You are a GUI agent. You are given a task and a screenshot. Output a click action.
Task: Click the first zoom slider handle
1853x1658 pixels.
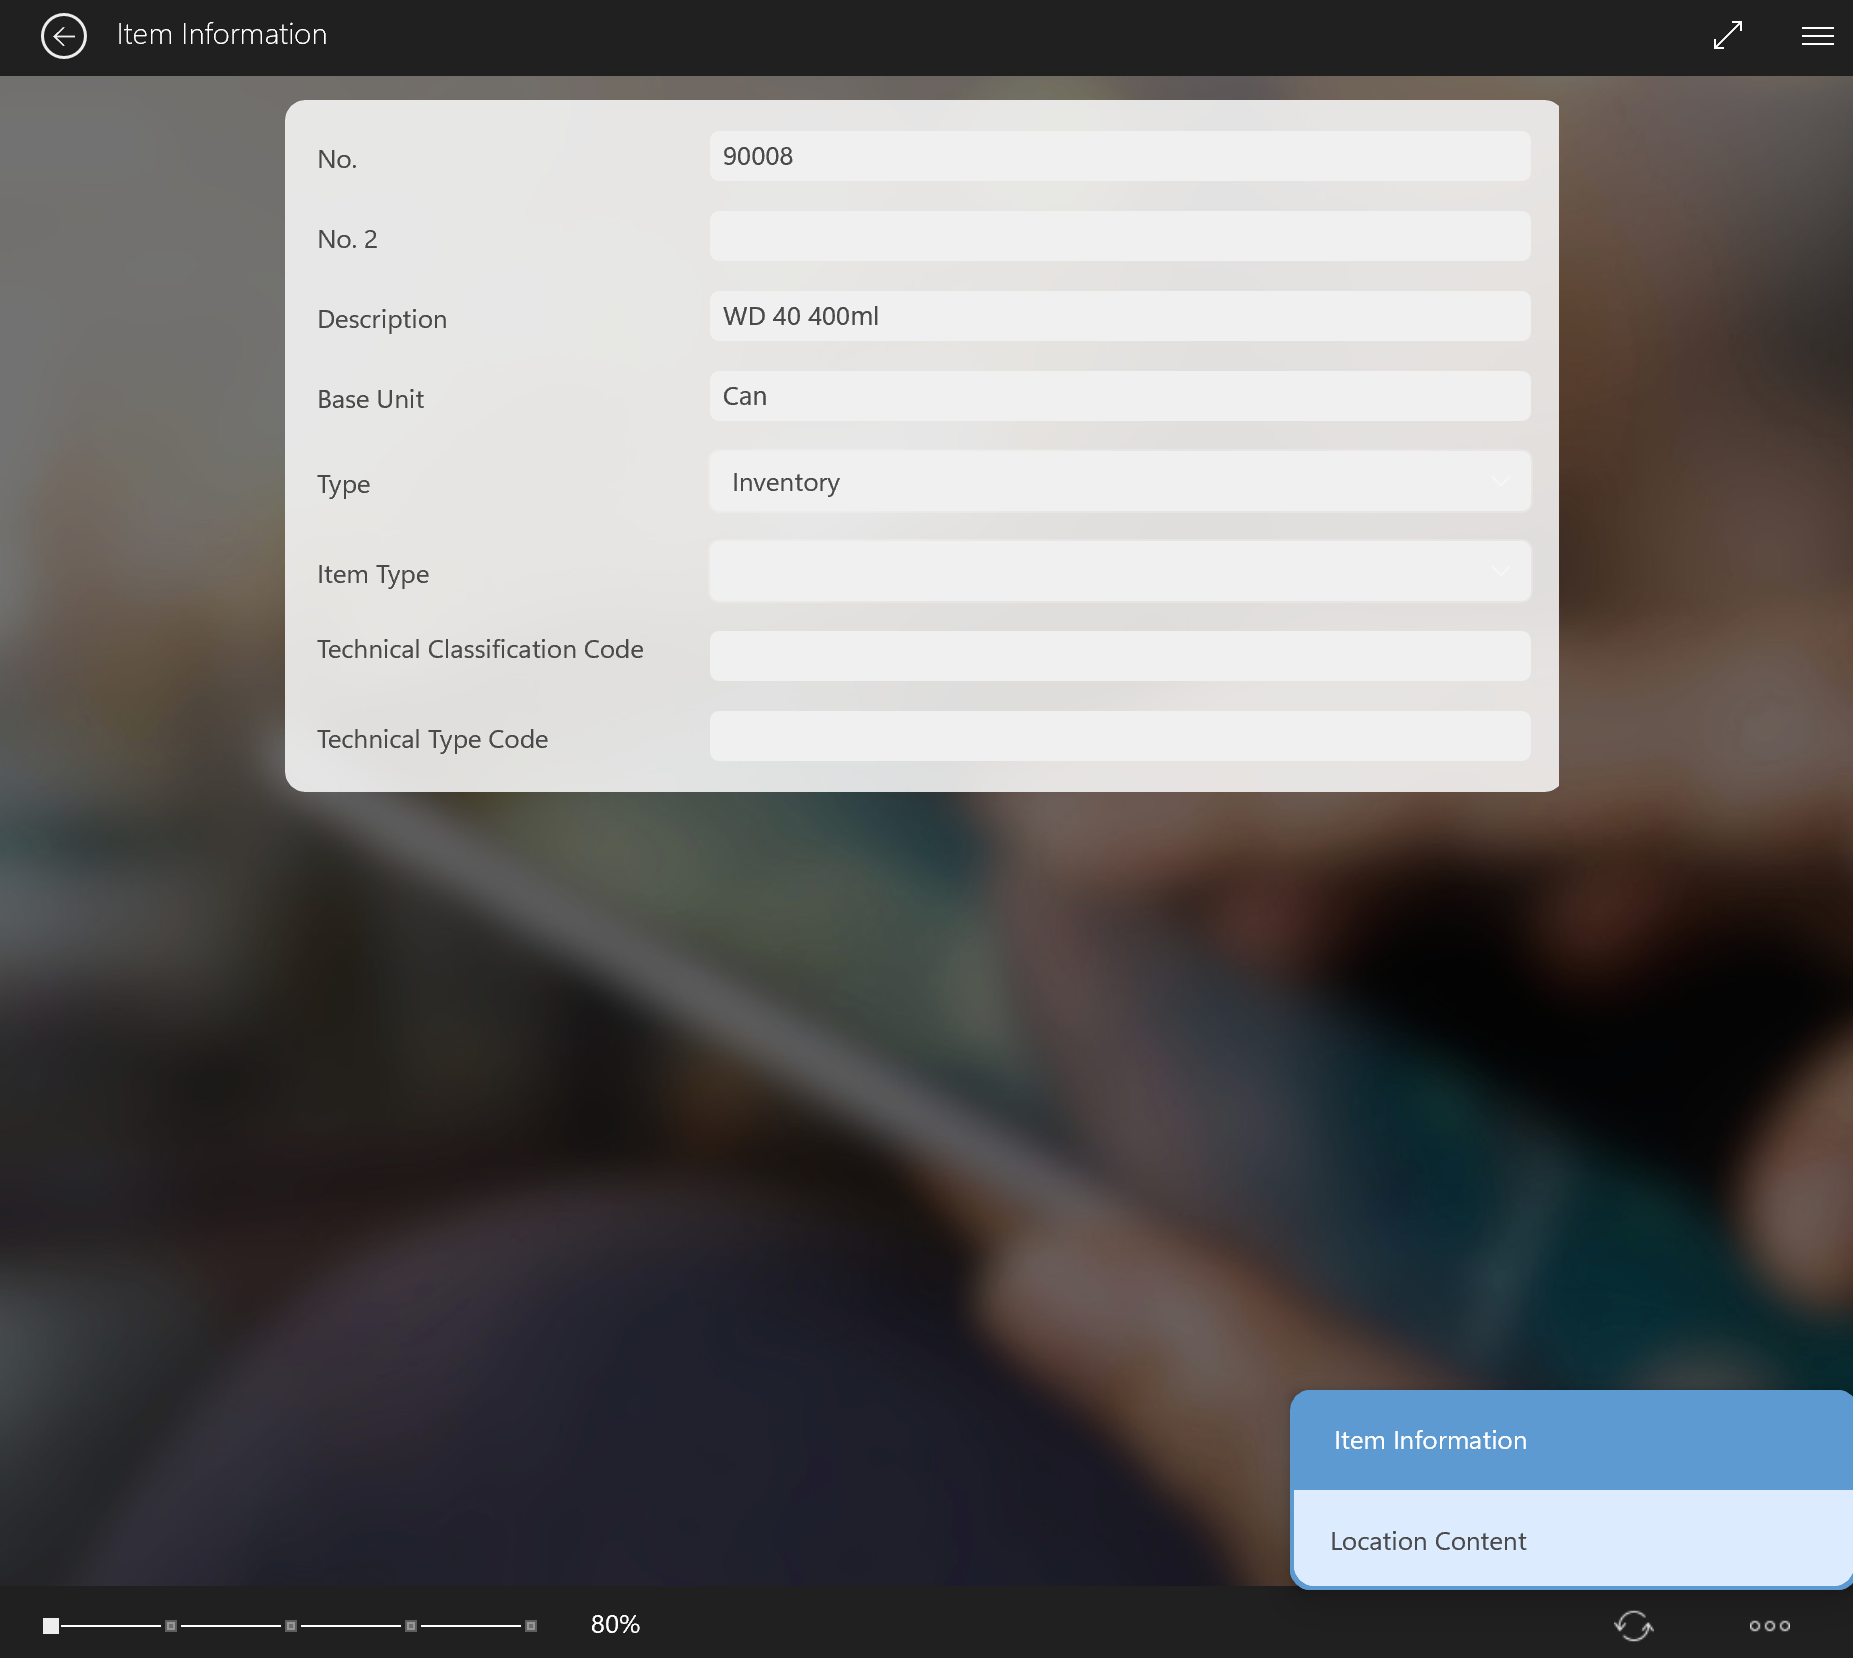[x=51, y=1626]
